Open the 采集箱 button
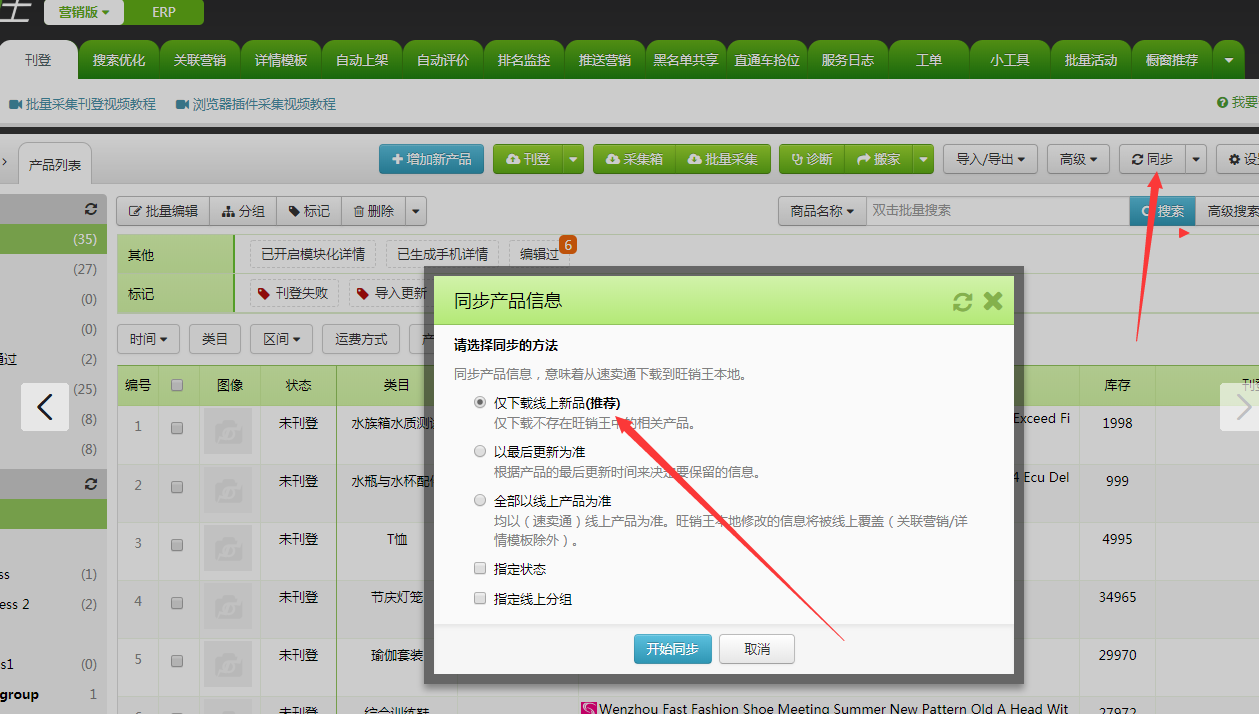The image size is (1259, 714). click(x=634, y=159)
